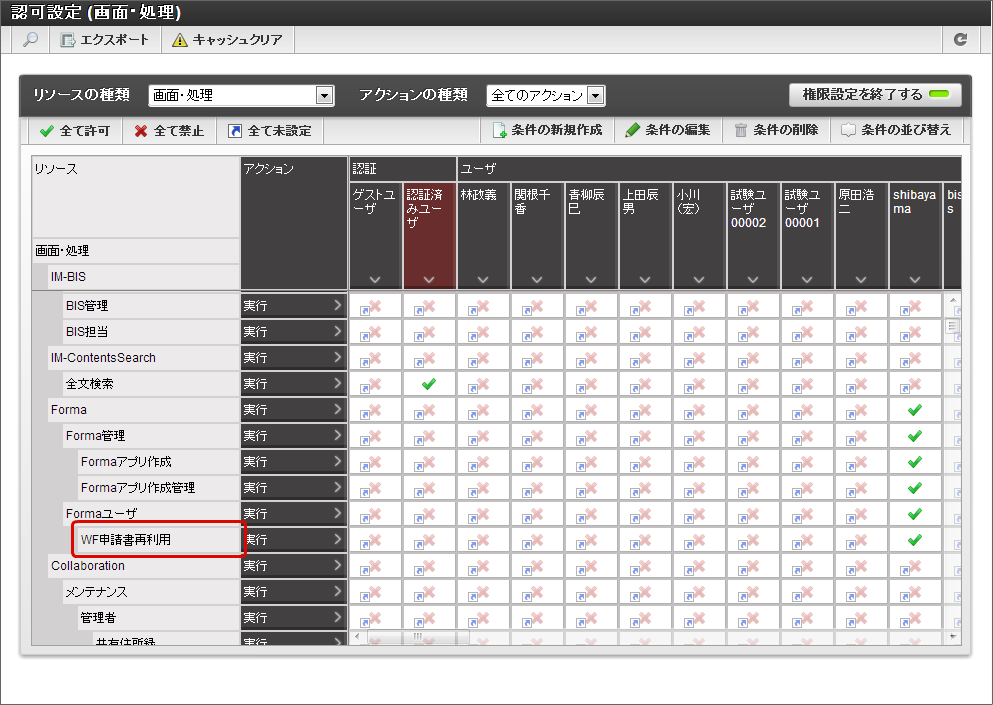Viewport: 993px width, 705px height.
Task: Toggle Formaアプリ作成管理 permission for 青柳辰巳
Action: (x=591, y=488)
